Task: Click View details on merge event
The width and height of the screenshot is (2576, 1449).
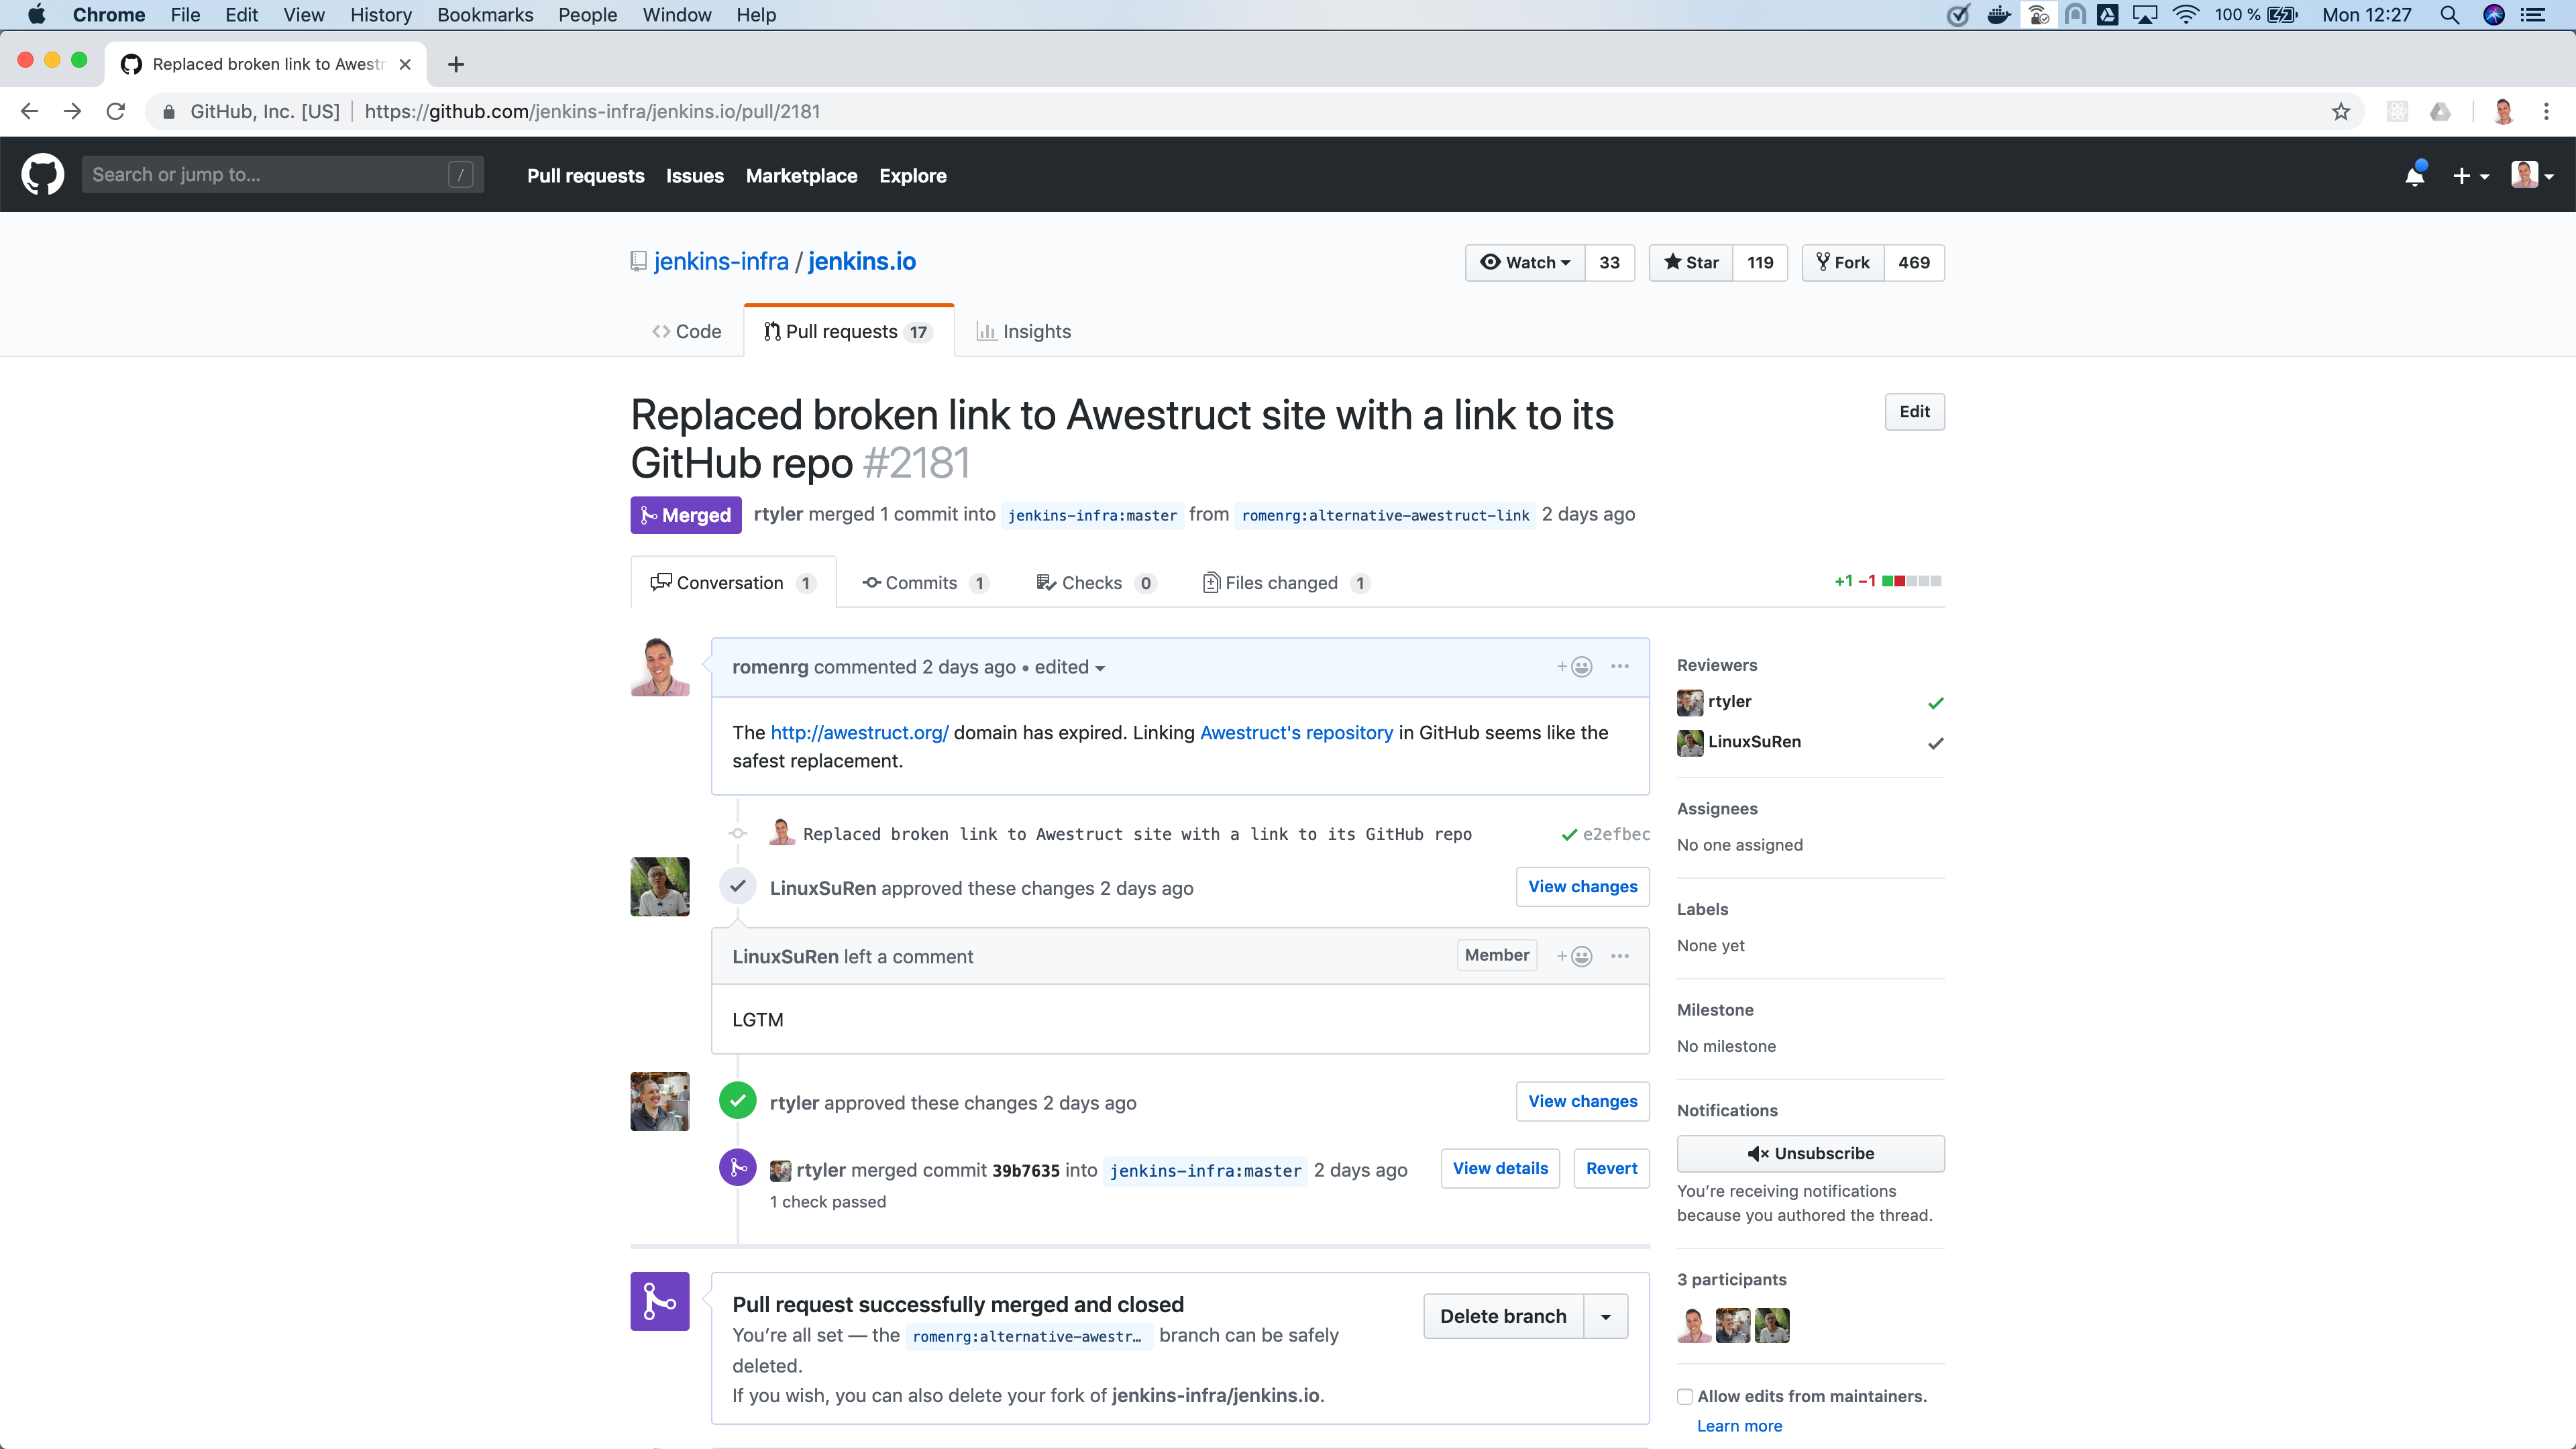Action: pos(1500,1168)
